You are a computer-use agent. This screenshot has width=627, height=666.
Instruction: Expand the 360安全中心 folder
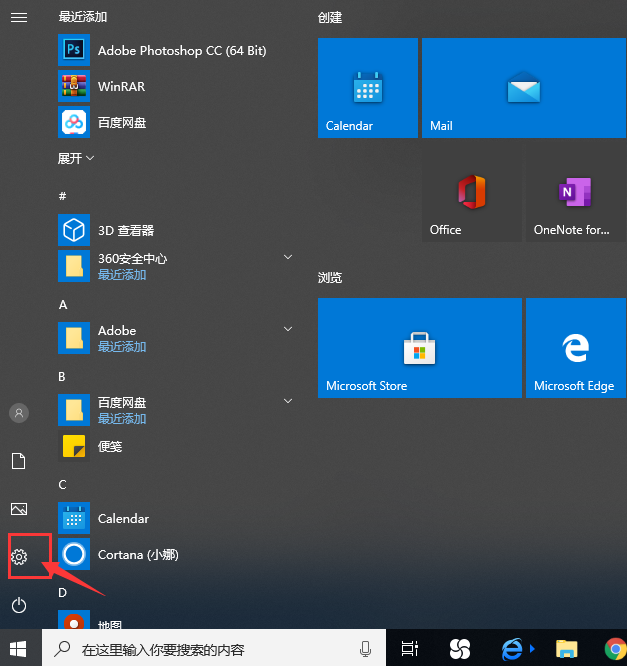pos(288,258)
